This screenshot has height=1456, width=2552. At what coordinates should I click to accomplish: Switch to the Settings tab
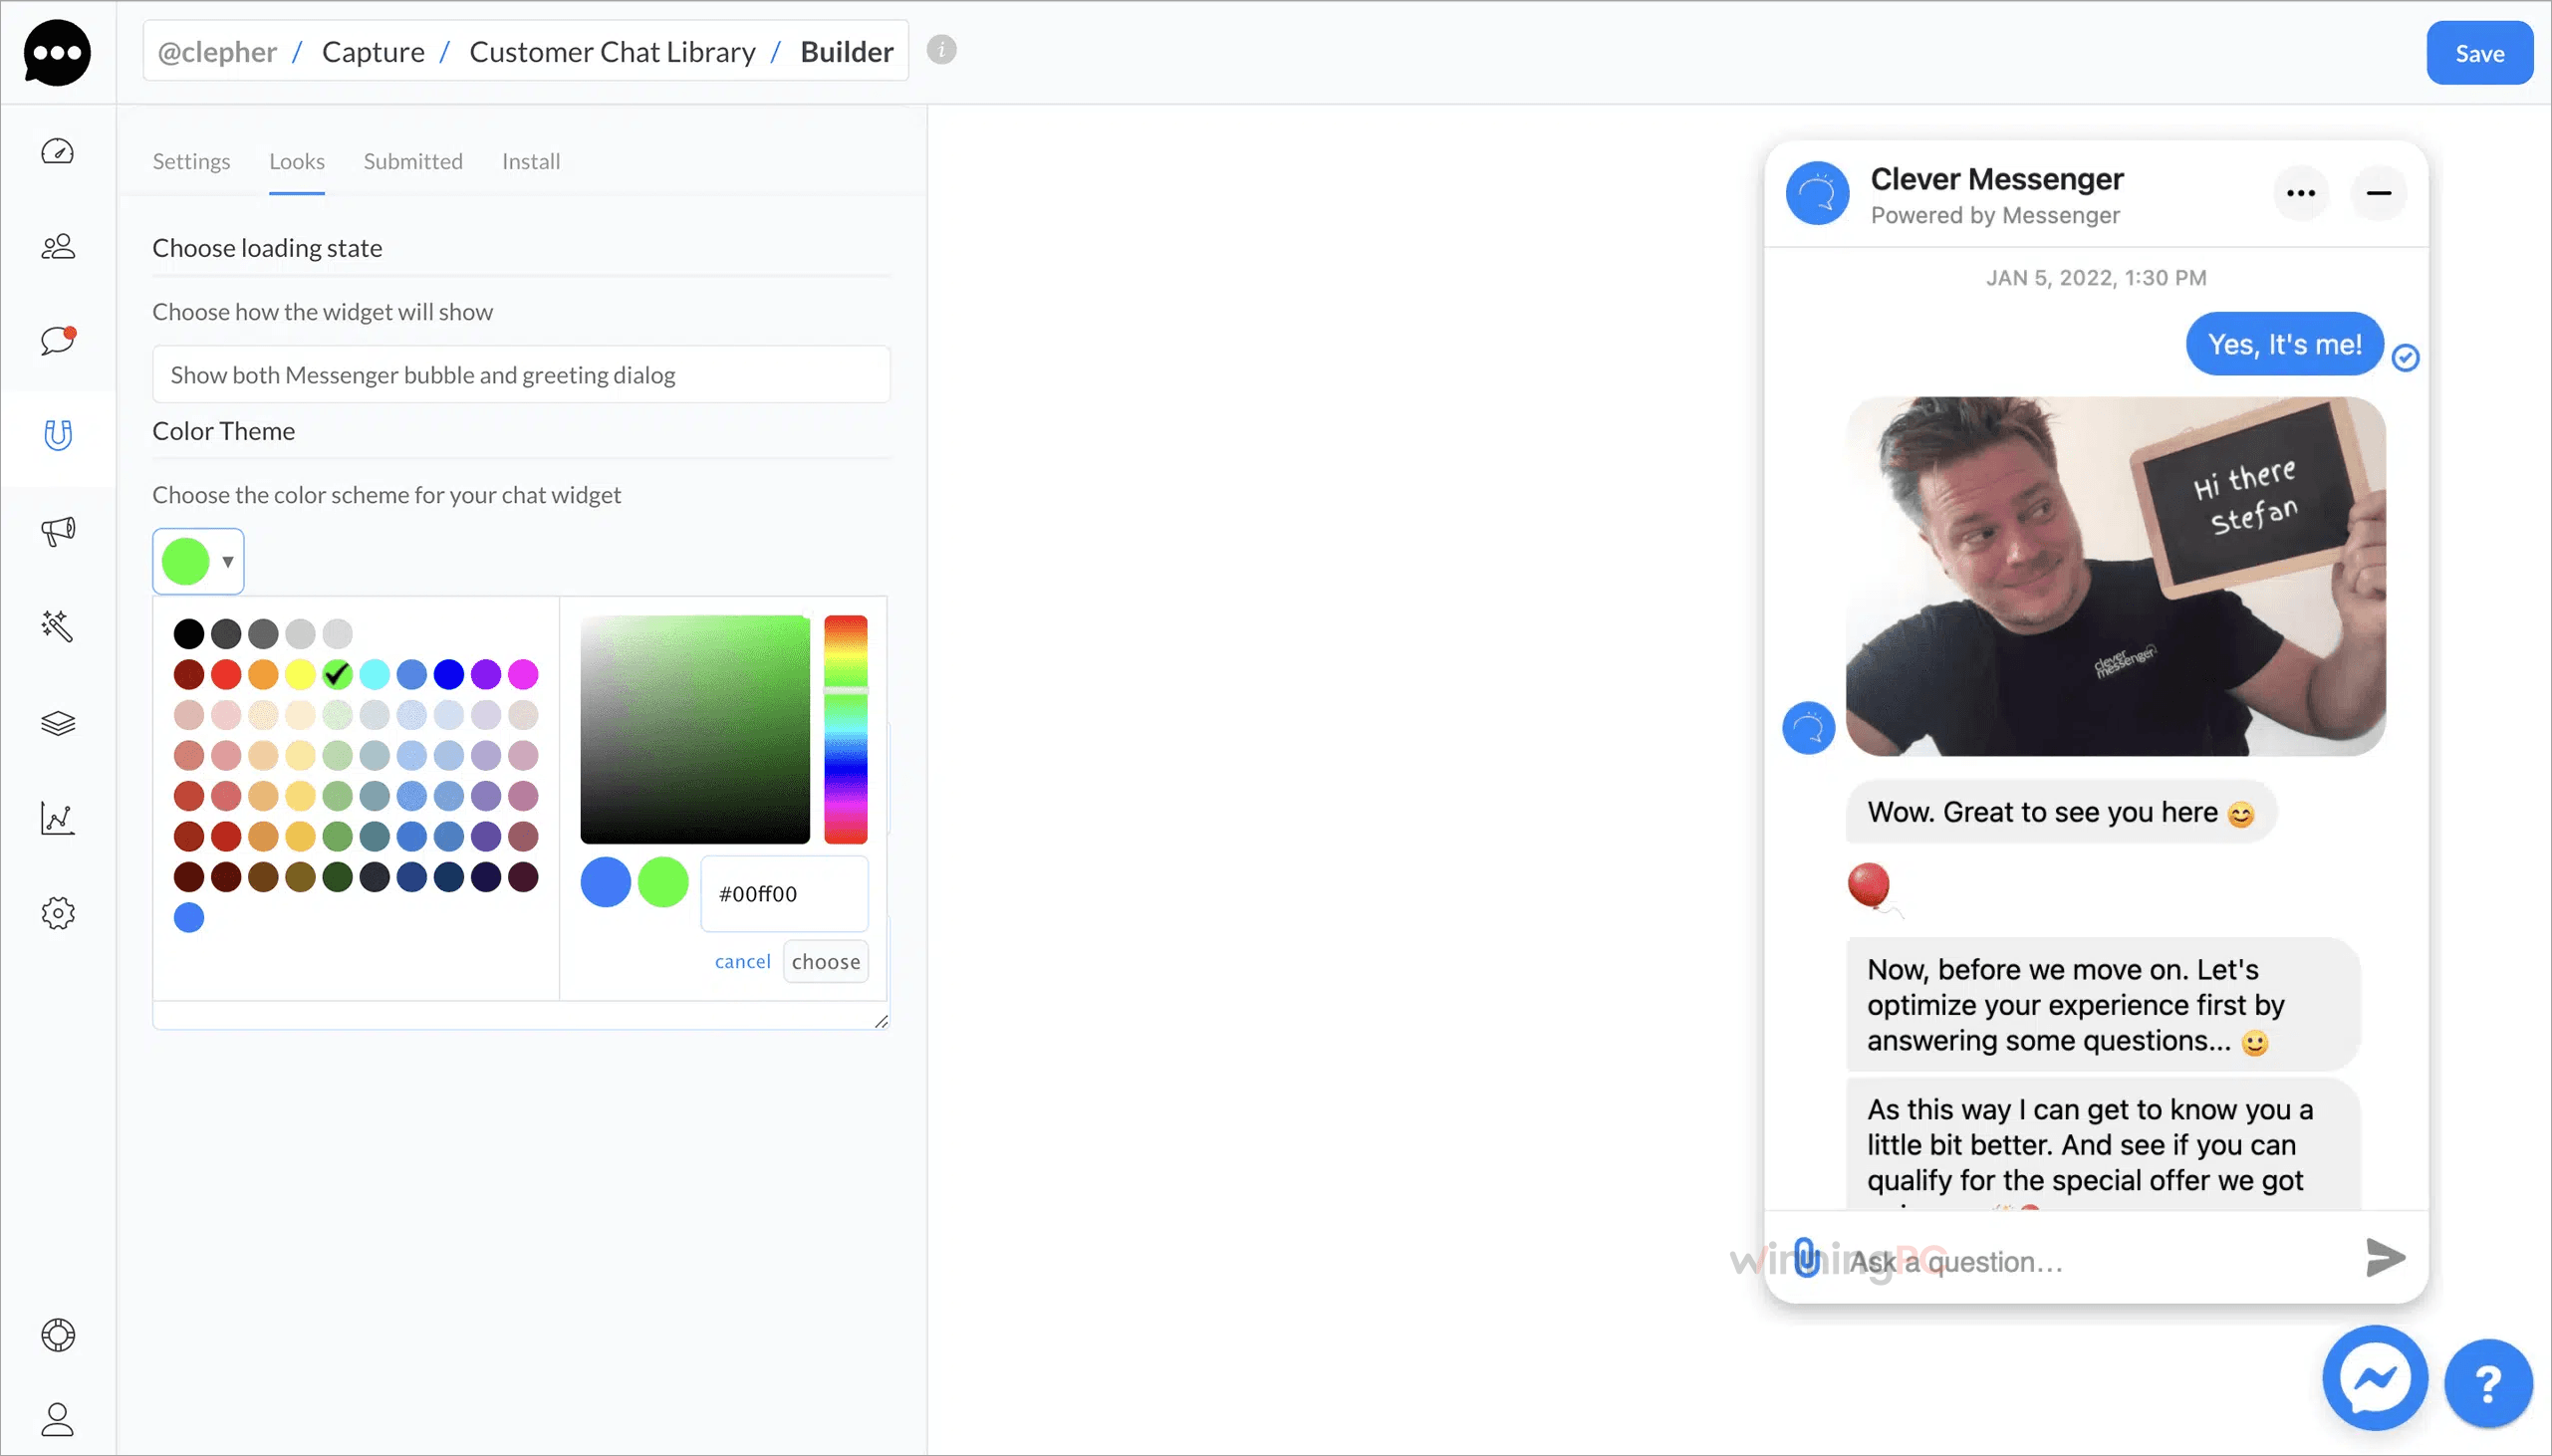point(191,161)
